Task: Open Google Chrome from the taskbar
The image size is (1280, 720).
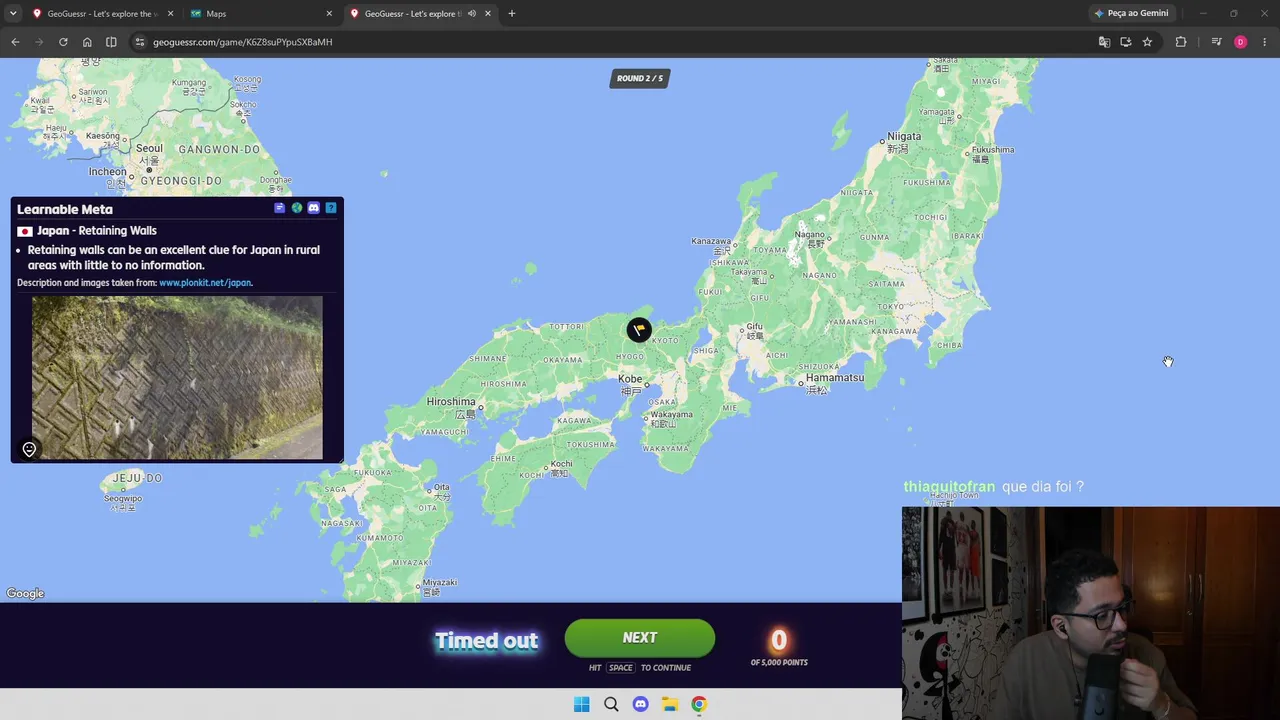Action: click(x=699, y=704)
